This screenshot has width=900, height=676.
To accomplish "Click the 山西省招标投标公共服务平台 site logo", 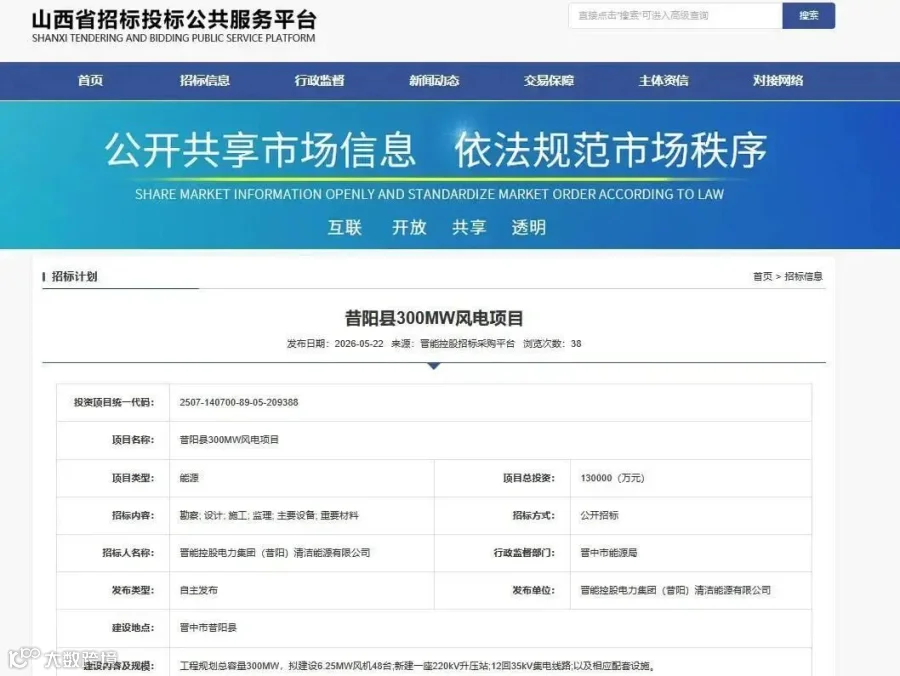I will pyautogui.click(x=174, y=27).
